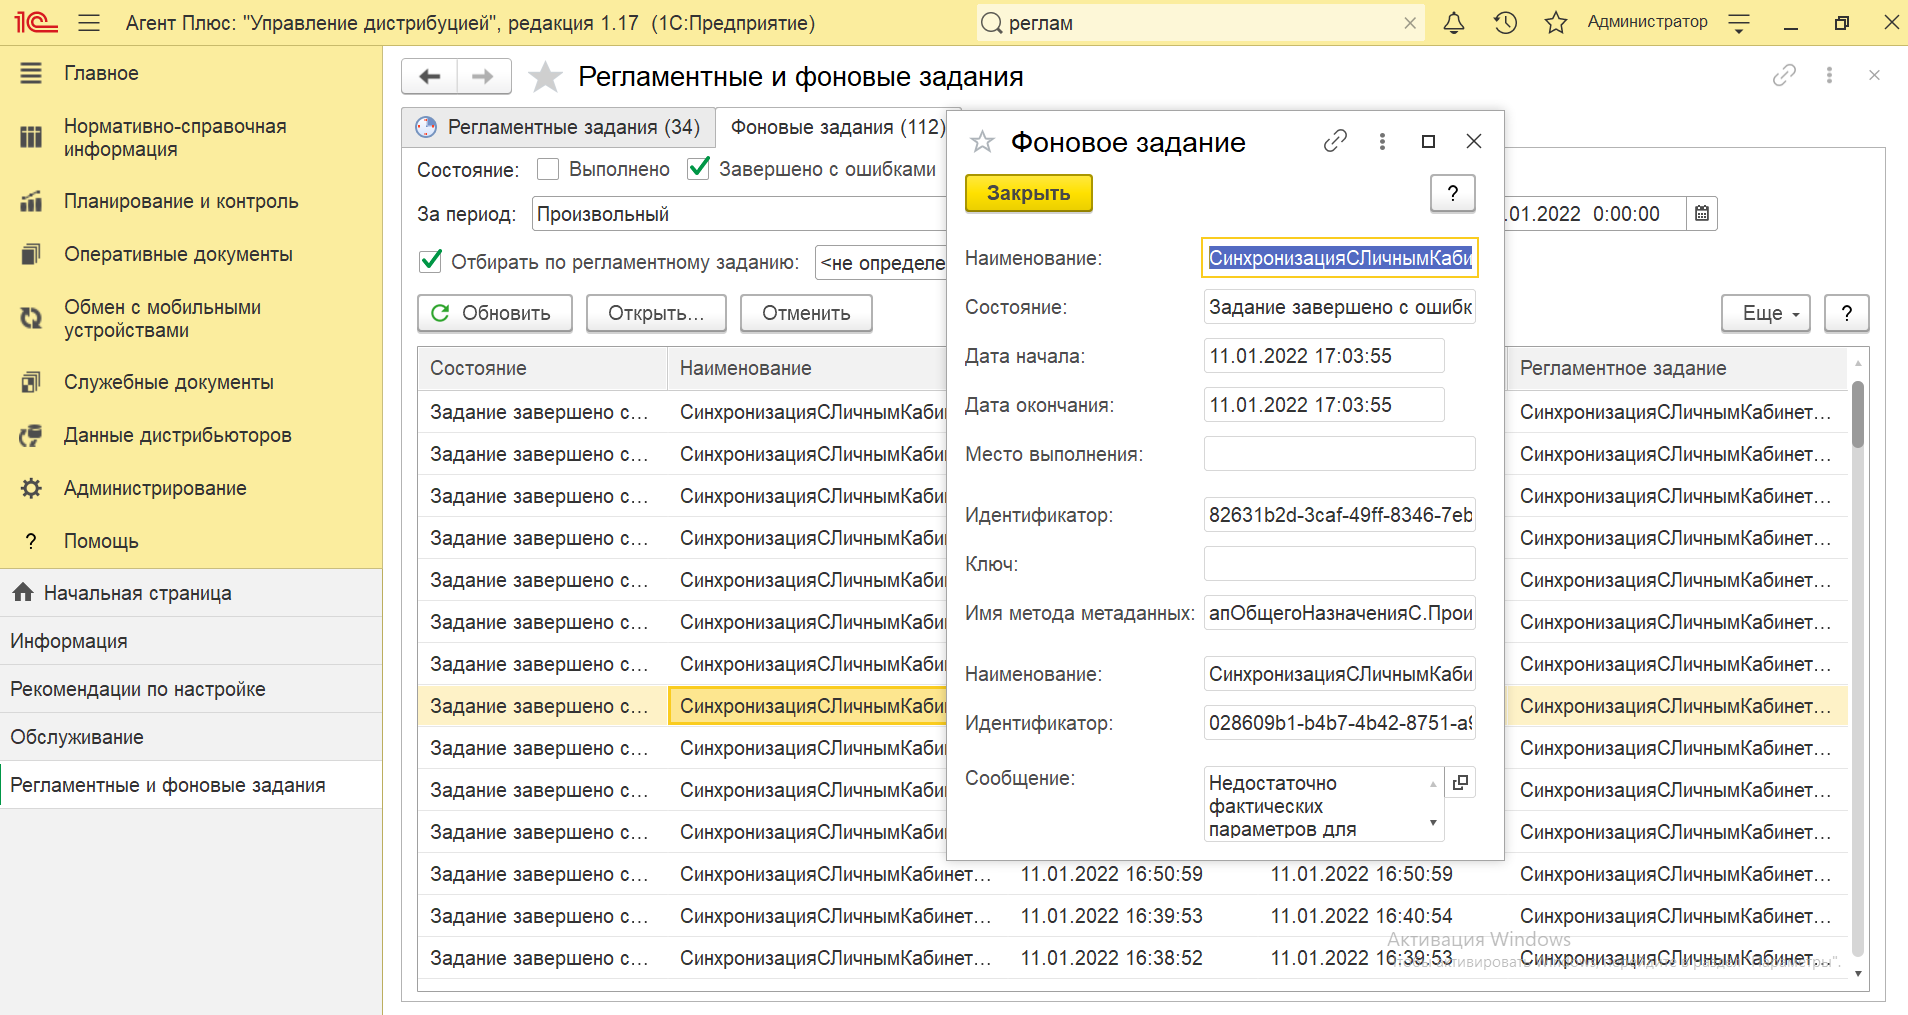Open the За период dropdown field
The image size is (1908, 1015).
pos(739,214)
